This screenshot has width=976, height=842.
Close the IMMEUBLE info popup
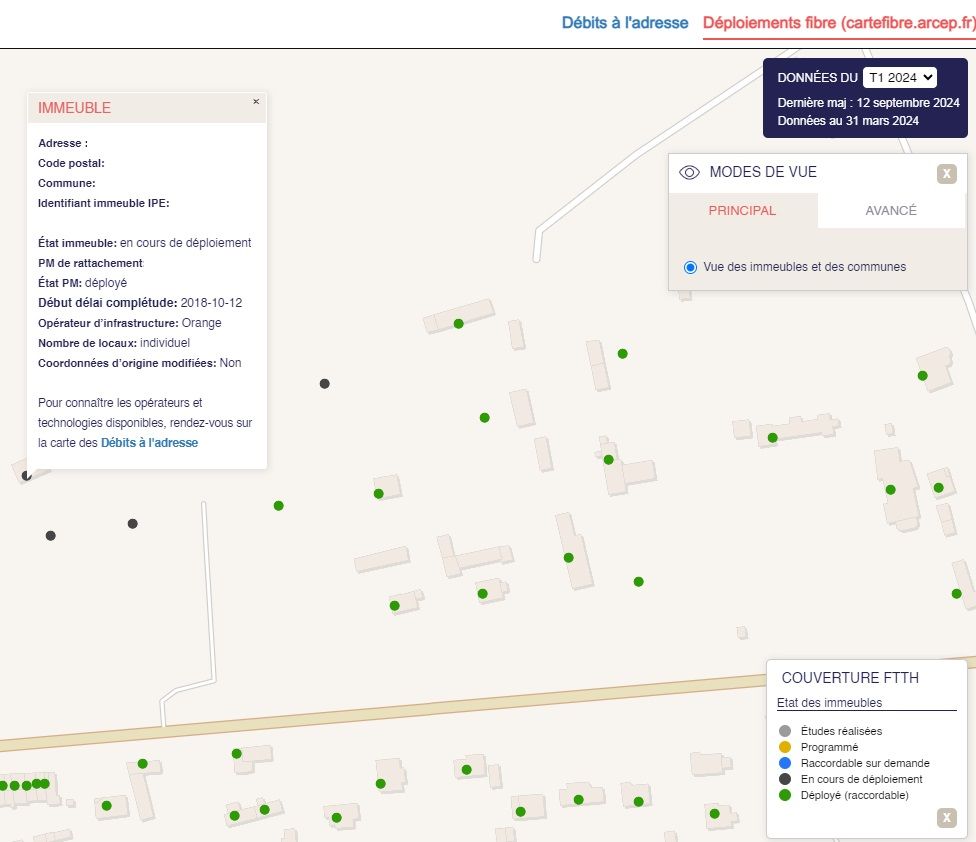(256, 101)
